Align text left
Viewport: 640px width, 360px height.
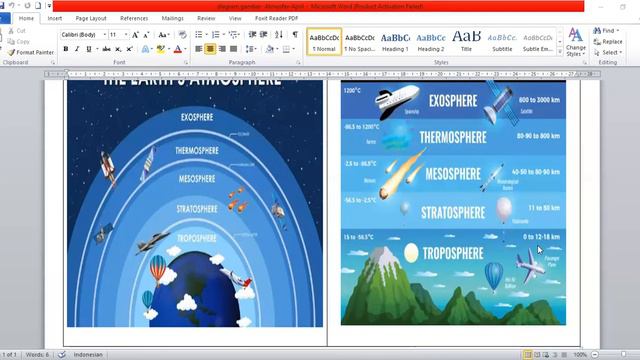coord(199,49)
